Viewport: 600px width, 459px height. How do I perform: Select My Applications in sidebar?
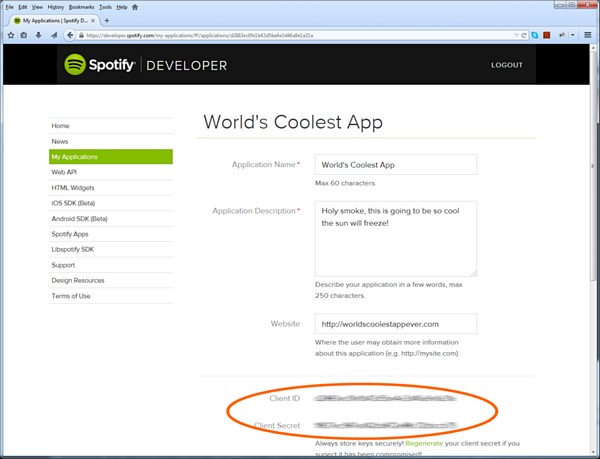point(111,156)
